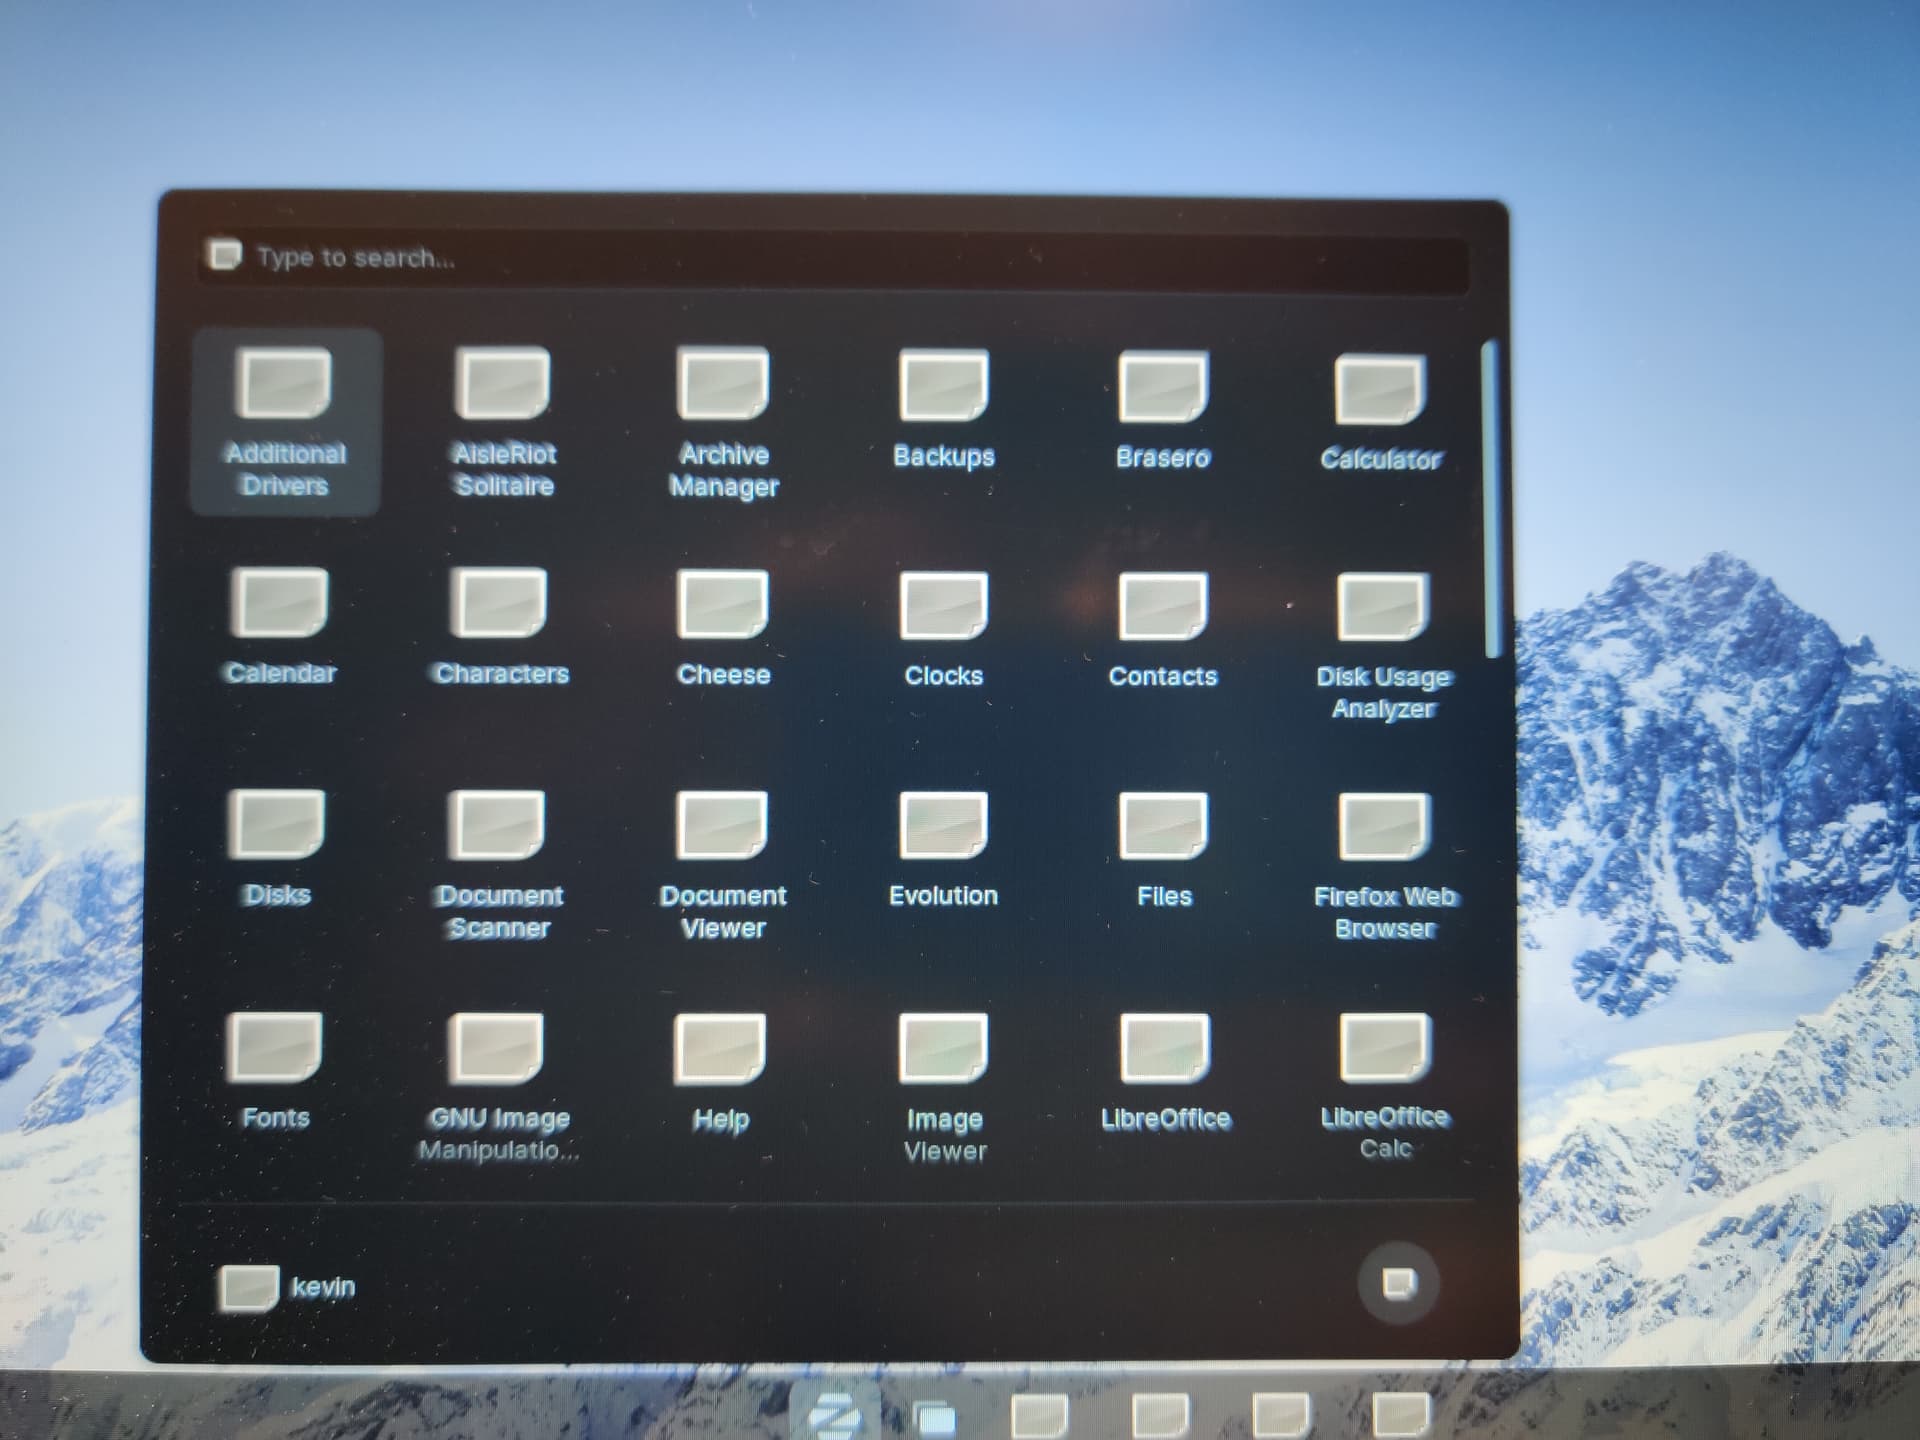1920x1440 pixels.
Task: Click the blue taskbar icon beside Zorin button
Action: [x=937, y=1418]
